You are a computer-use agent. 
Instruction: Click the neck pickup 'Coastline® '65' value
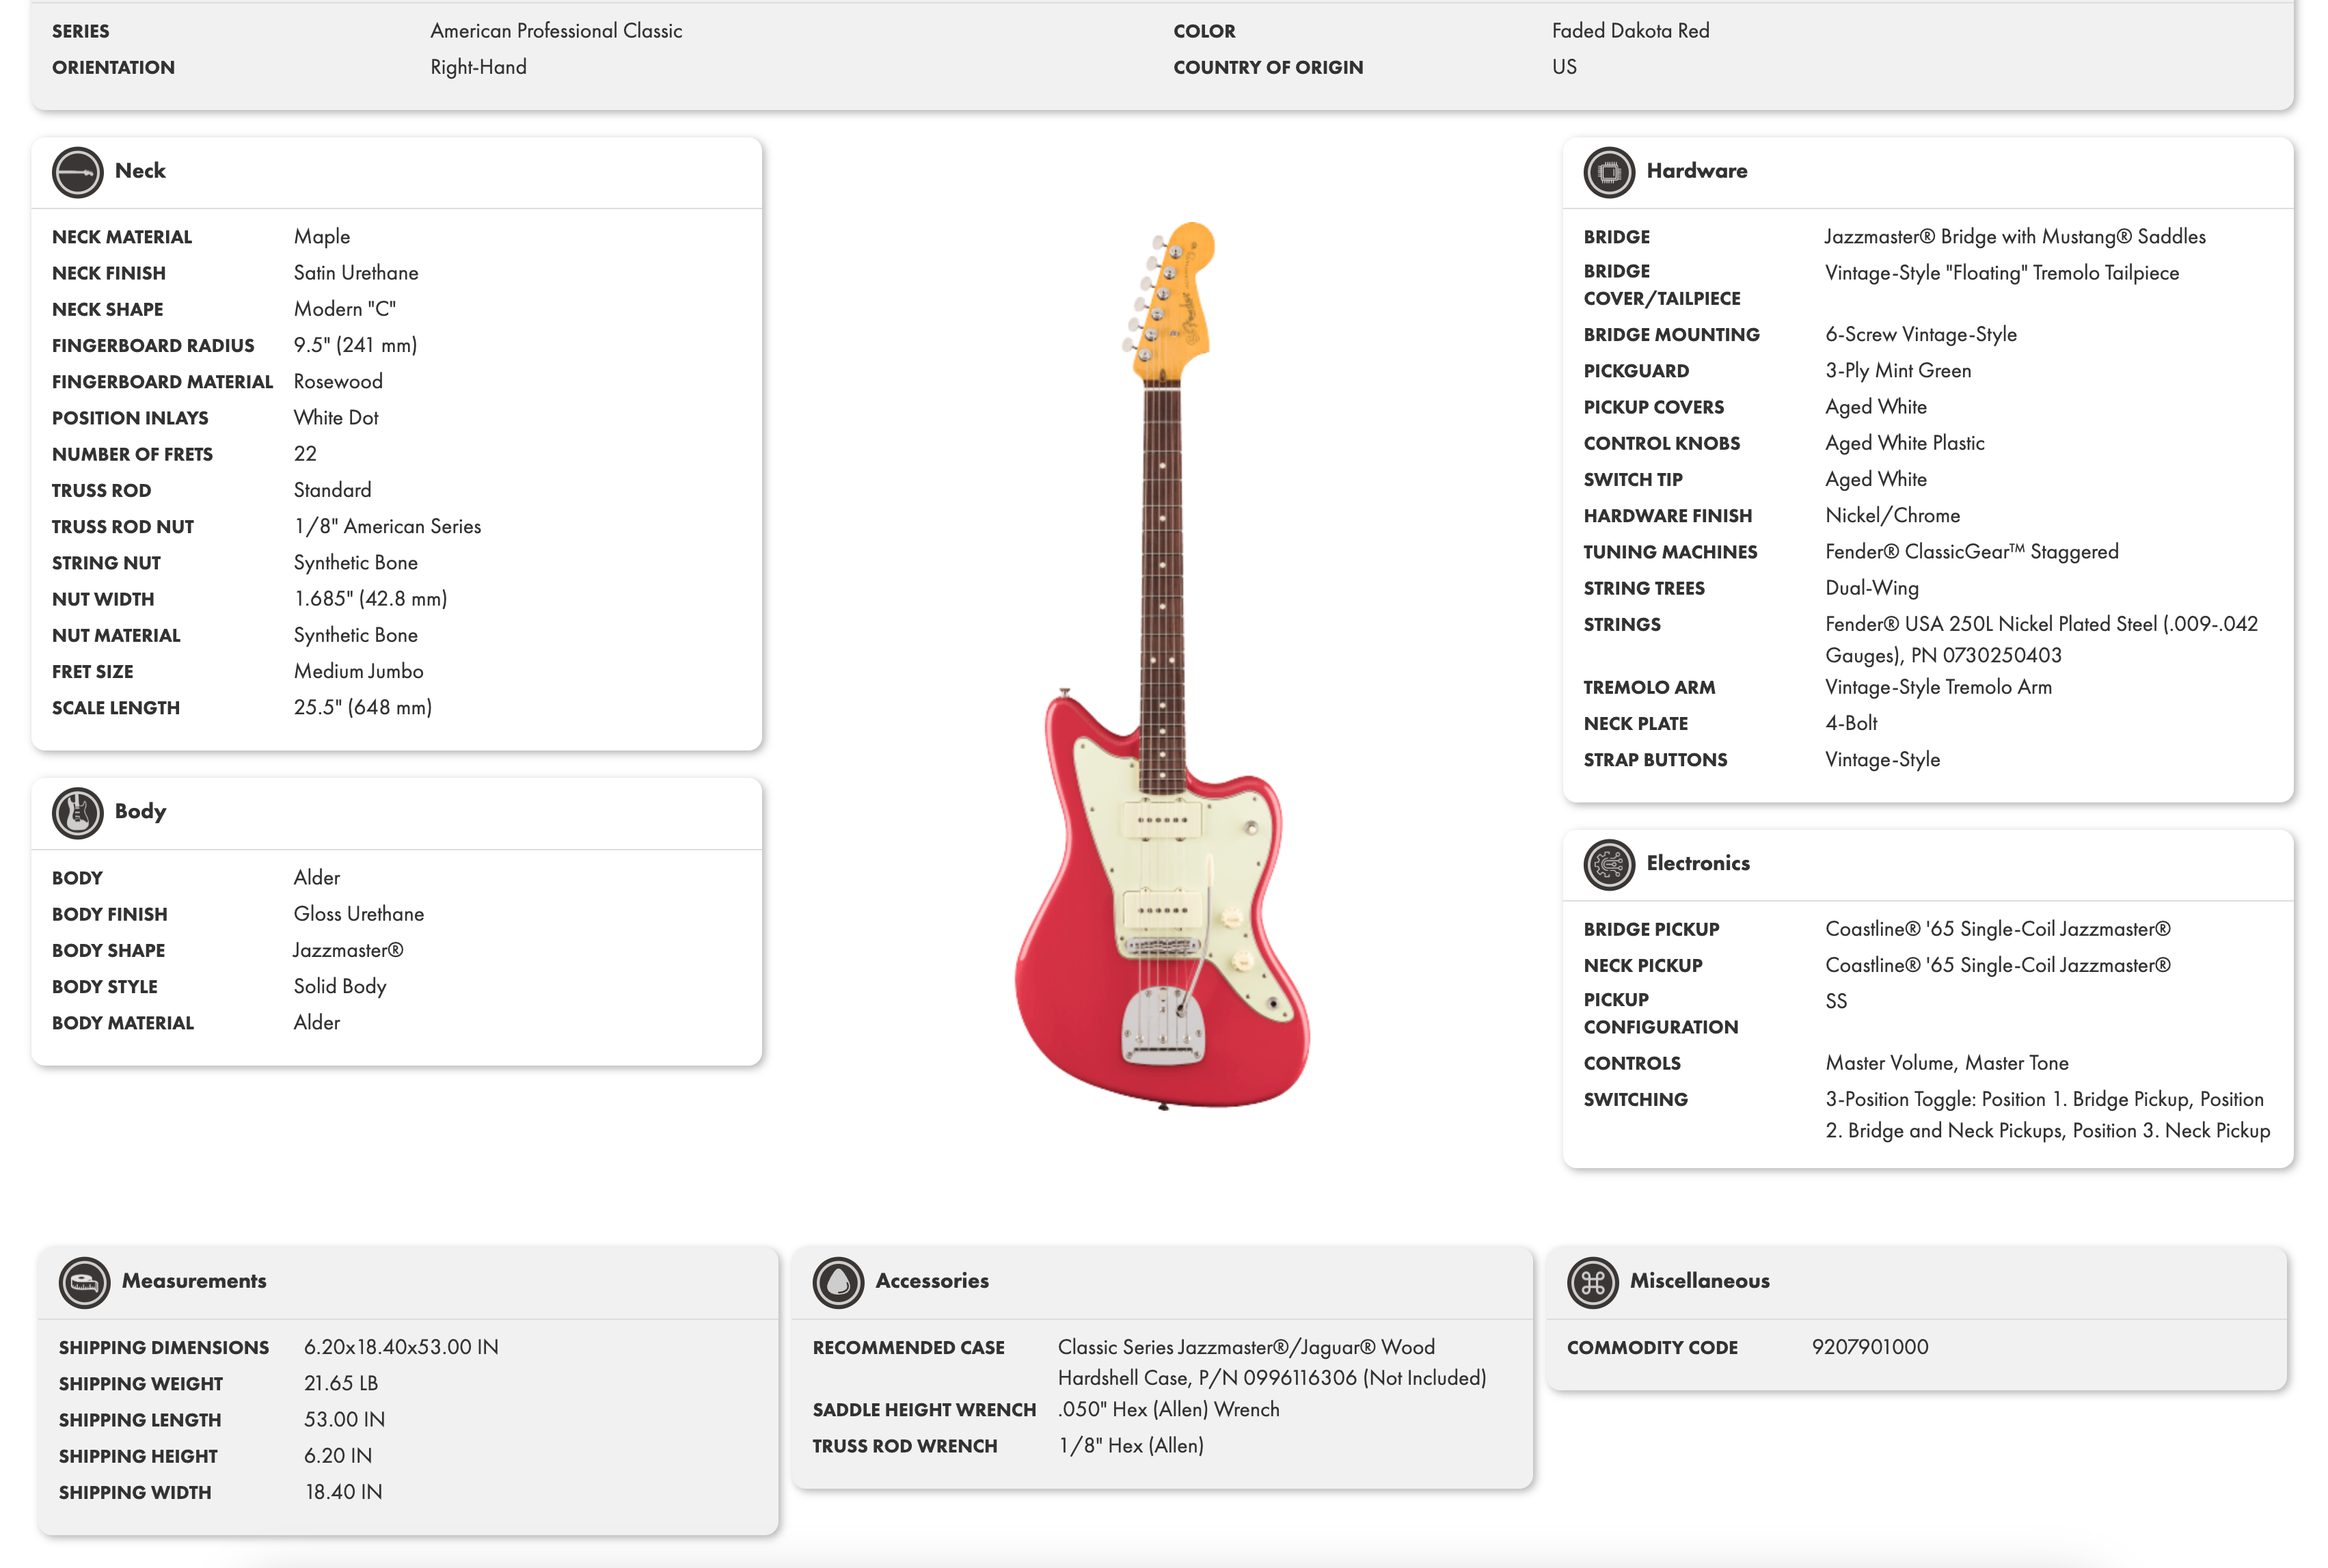(1997, 965)
